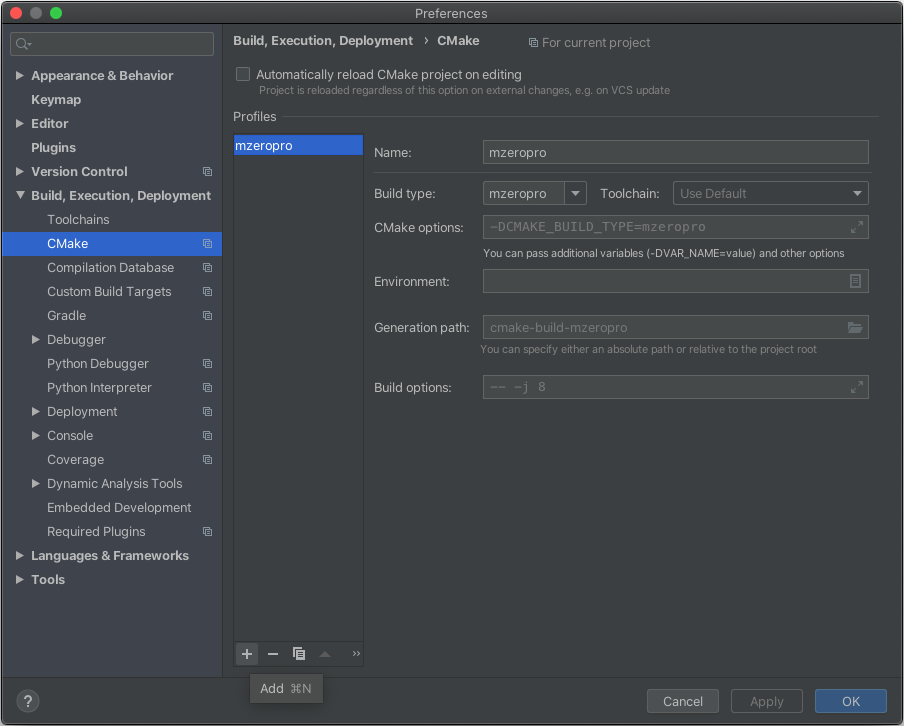
Task: Click project-level icon next to CMake
Action: 208,244
